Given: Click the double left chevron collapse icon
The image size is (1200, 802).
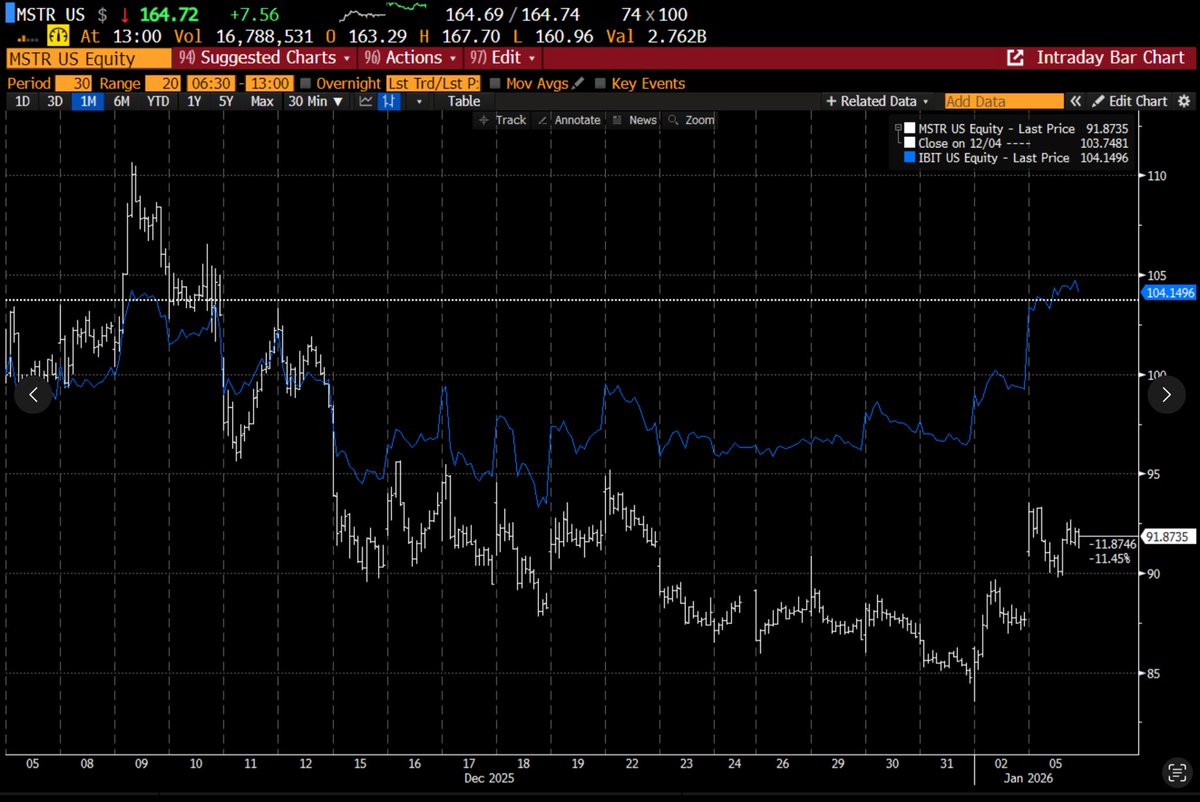Looking at the screenshot, I should tap(1076, 101).
